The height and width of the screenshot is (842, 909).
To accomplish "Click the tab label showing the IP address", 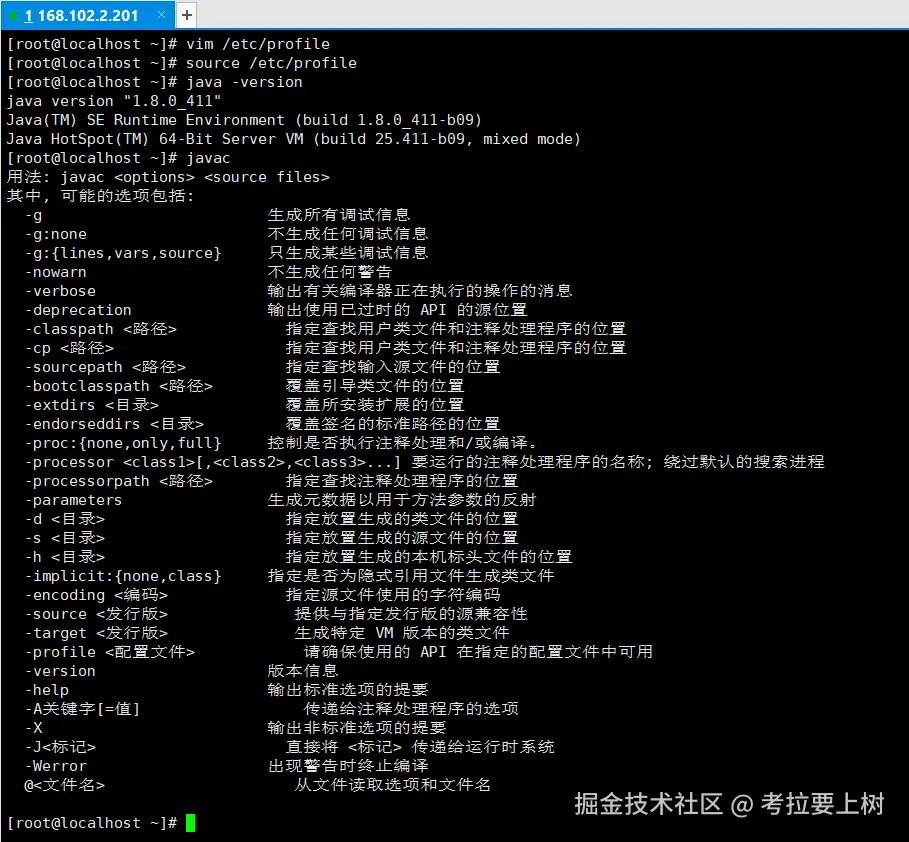I will click(x=90, y=15).
